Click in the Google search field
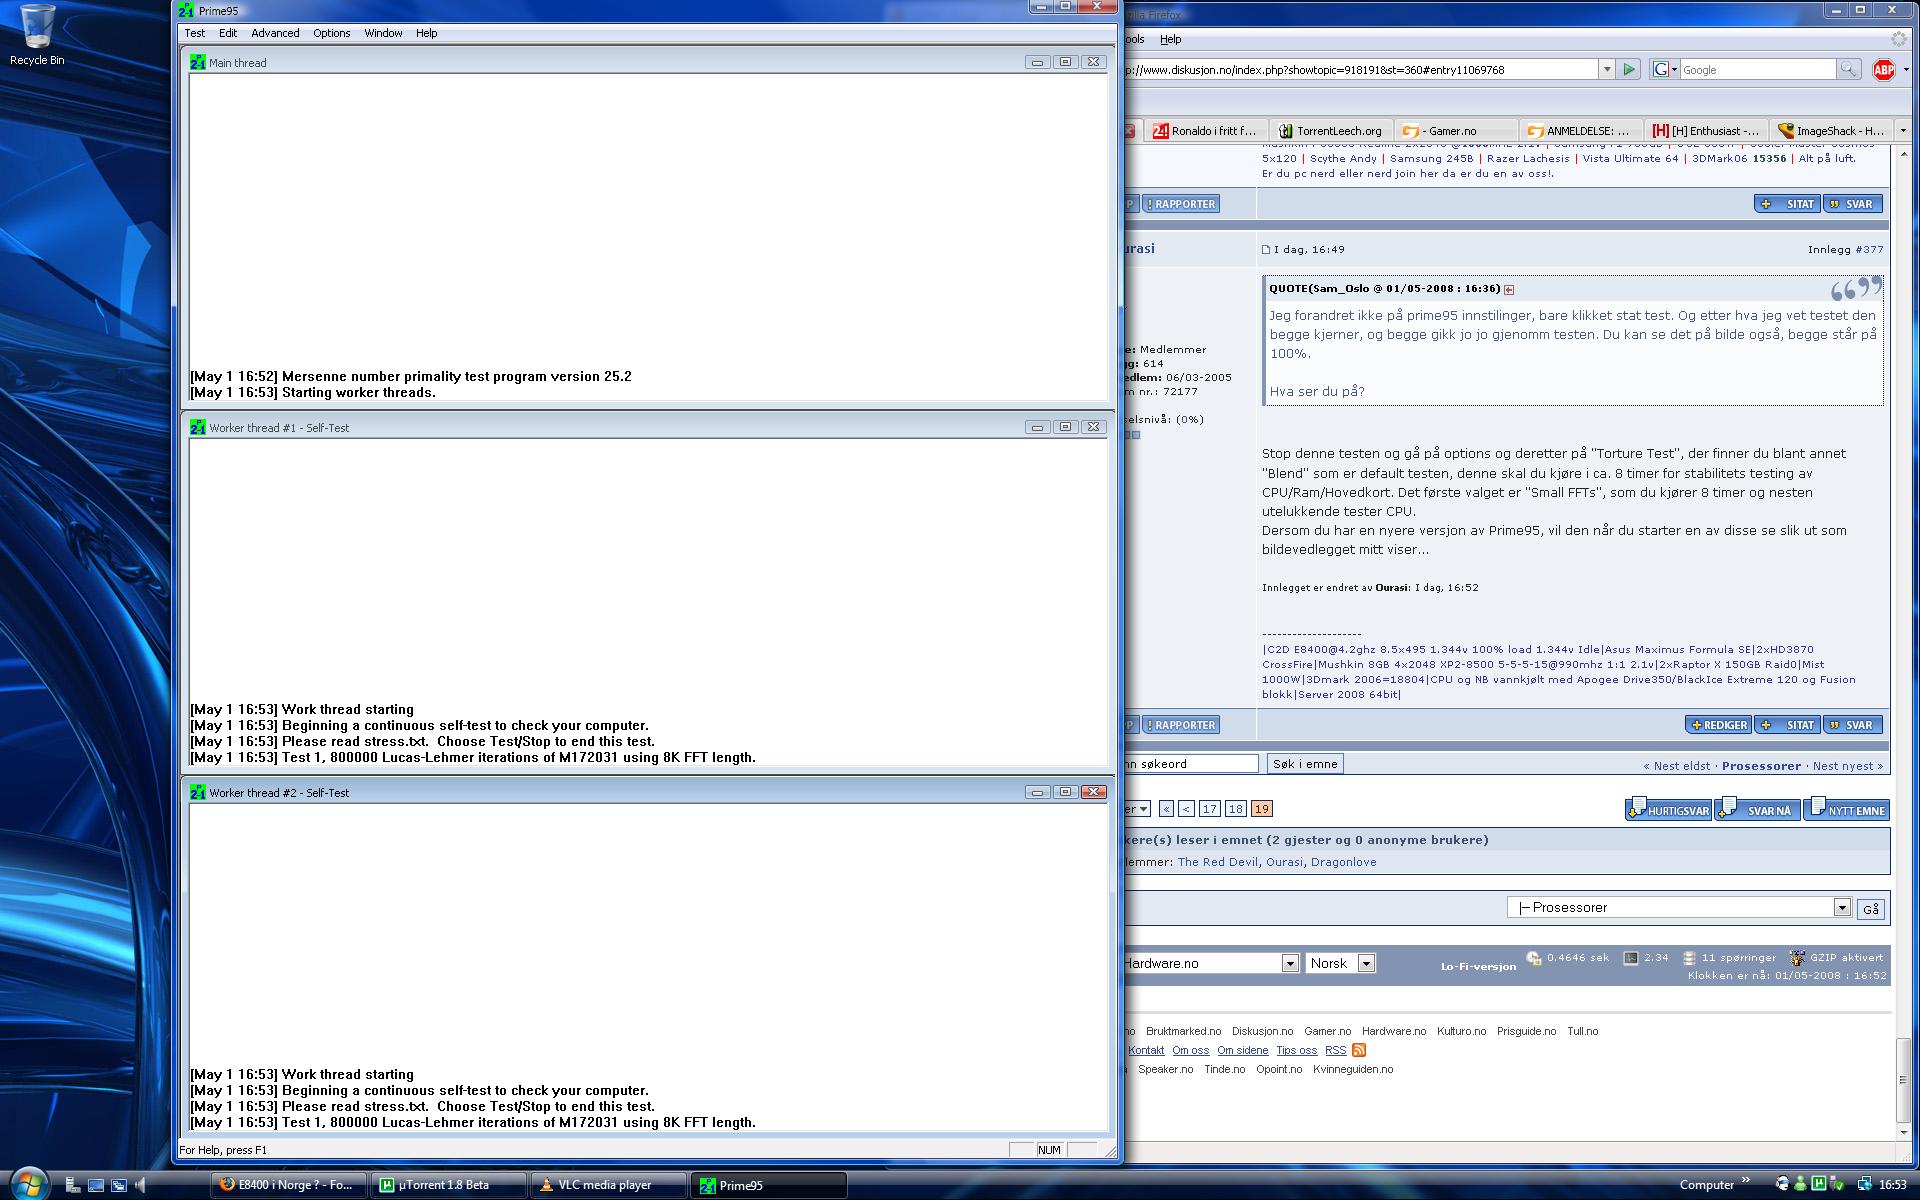 point(1758,69)
